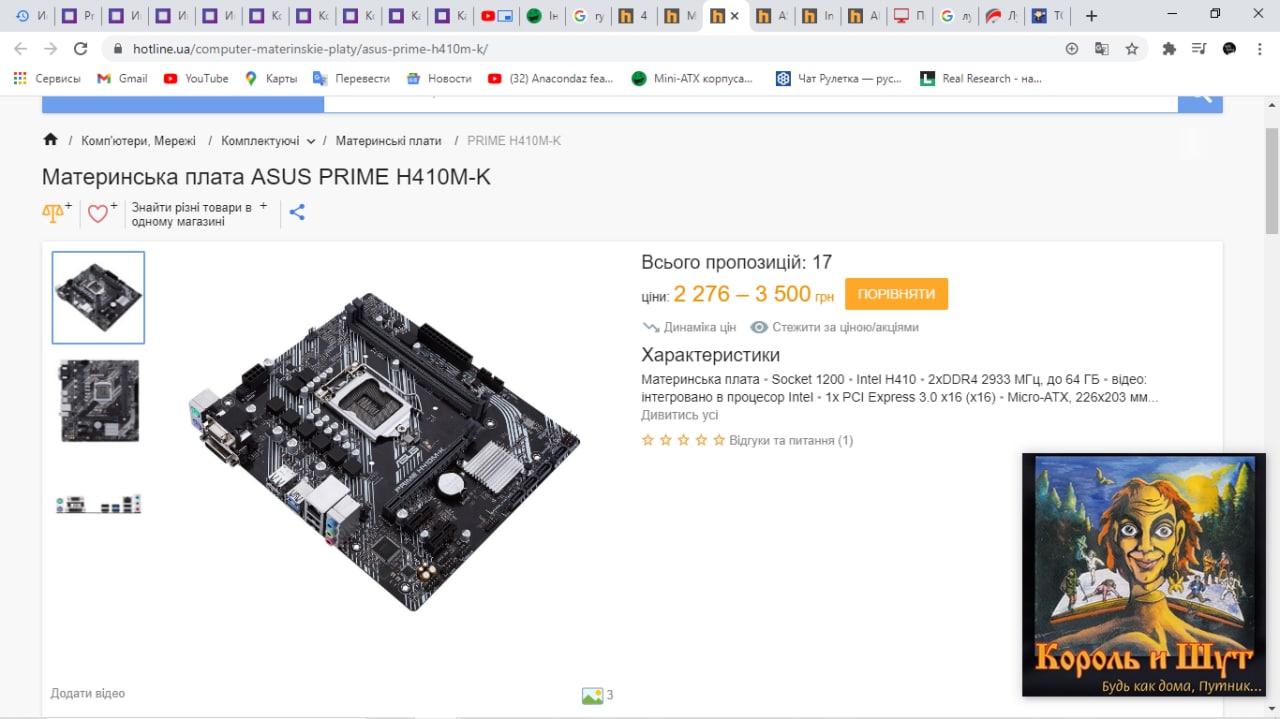
Task: Open the Gmail bookmark
Action: [x=122, y=78]
